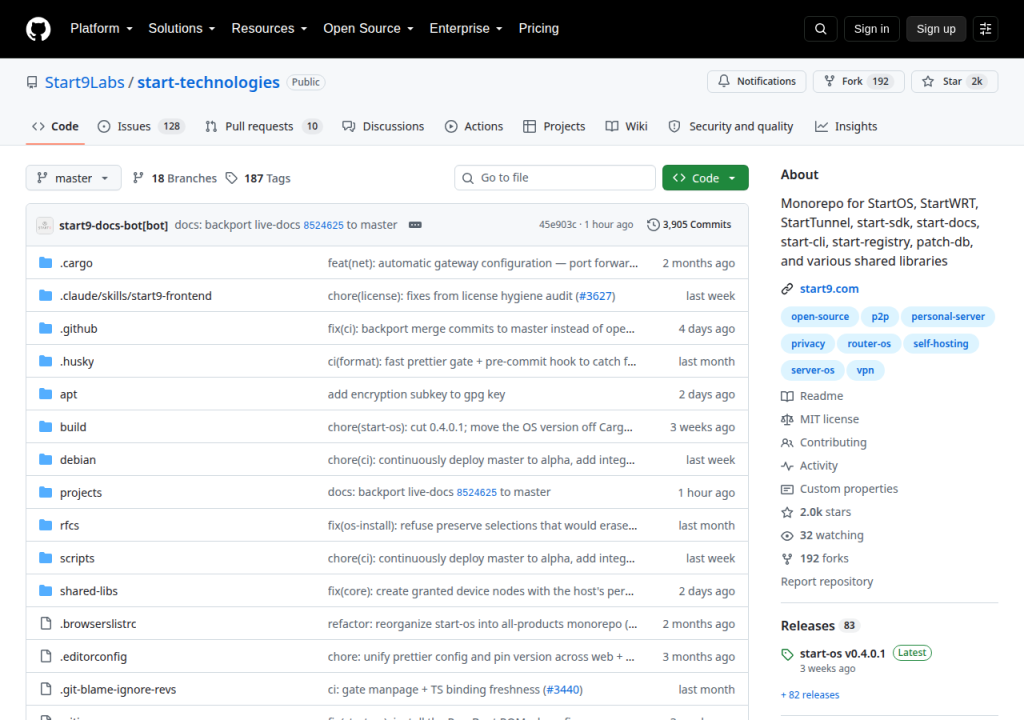This screenshot has height=720, width=1024.
Task: Open the build folder icon
Action: (45, 427)
